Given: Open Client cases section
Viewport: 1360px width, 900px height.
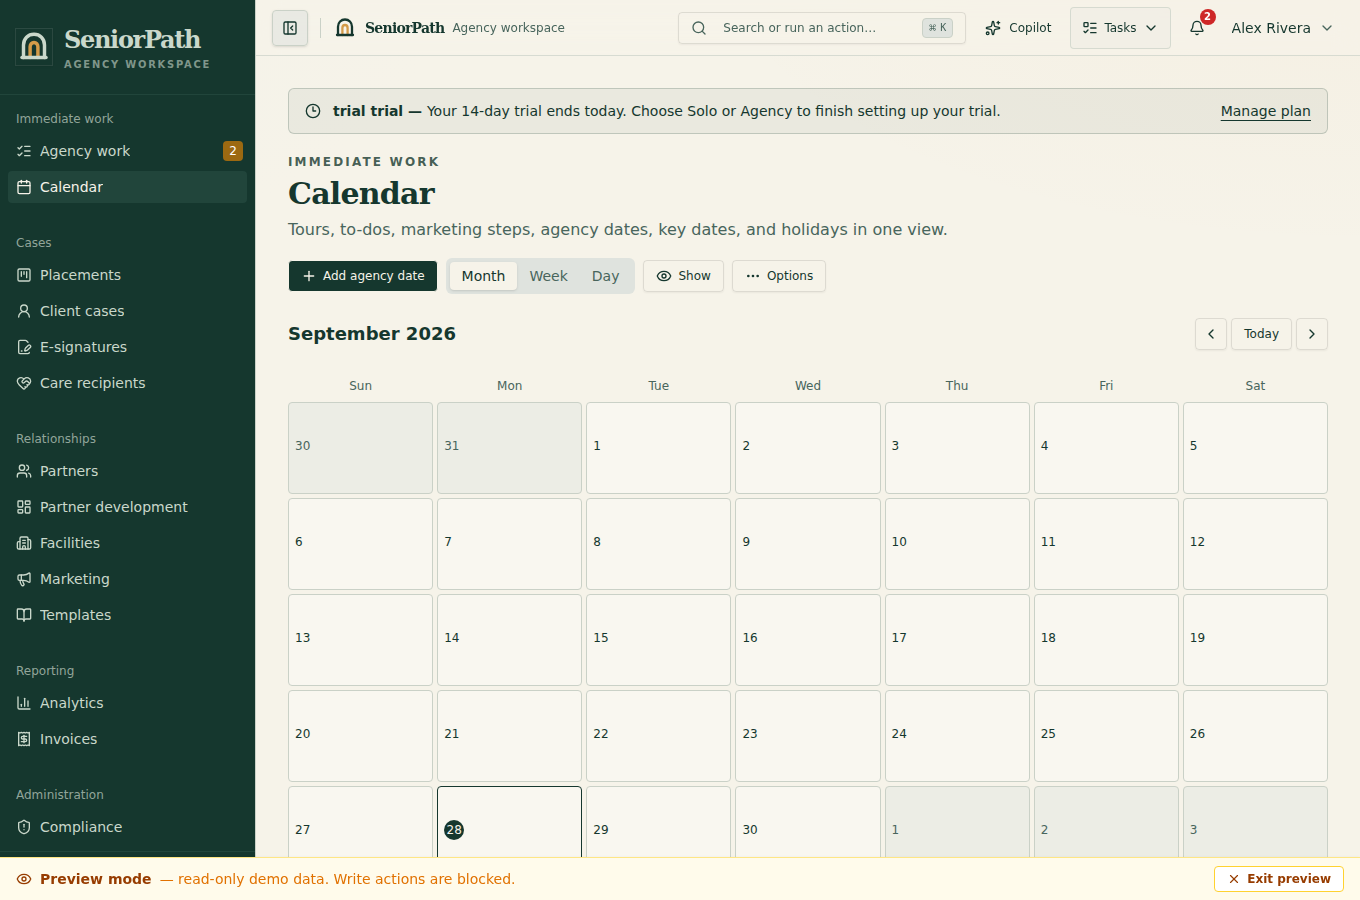Looking at the screenshot, I should [127, 311].
